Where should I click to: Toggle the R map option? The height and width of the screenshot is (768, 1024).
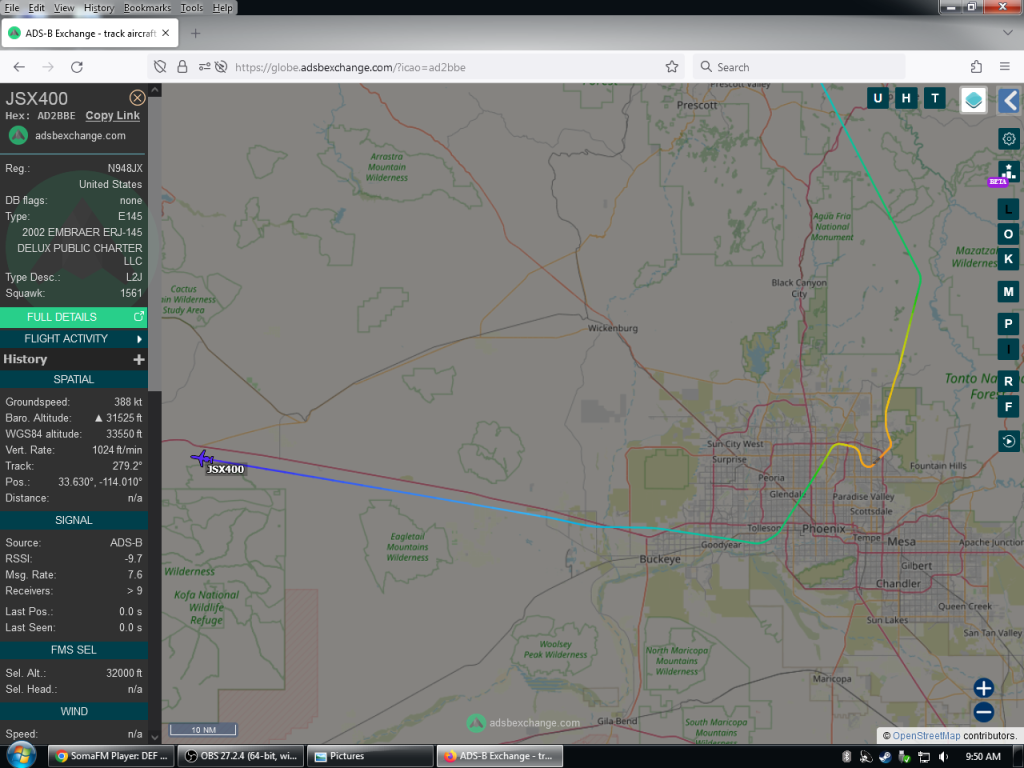pos(1008,381)
